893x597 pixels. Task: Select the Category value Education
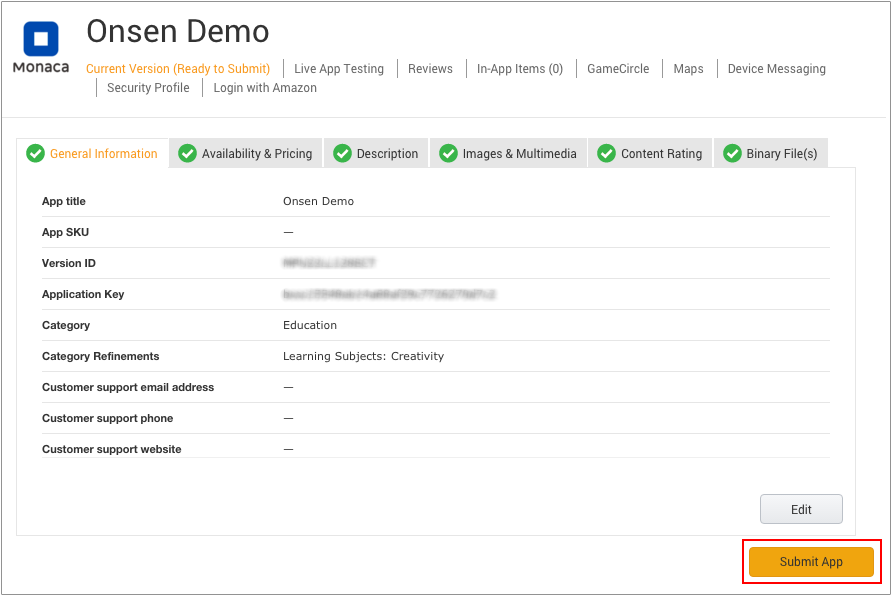[x=310, y=325]
